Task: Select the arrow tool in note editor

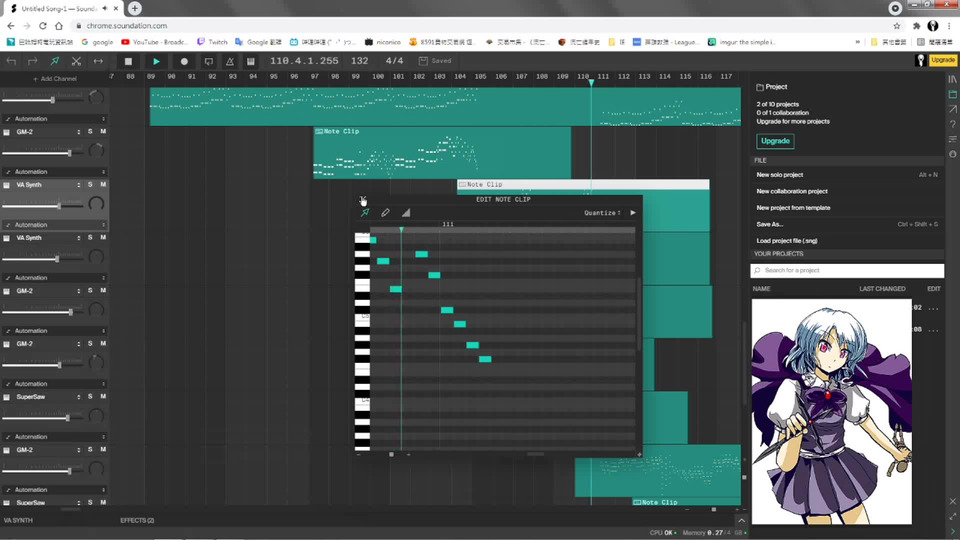Action: [365, 212]
